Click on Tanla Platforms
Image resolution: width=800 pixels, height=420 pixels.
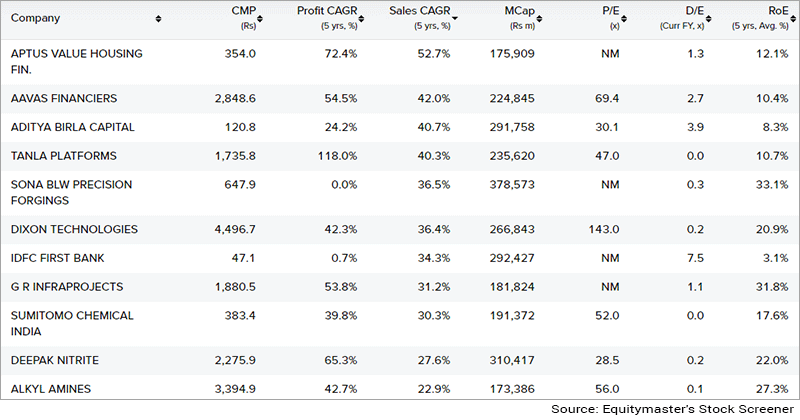(x=63, y=156)
